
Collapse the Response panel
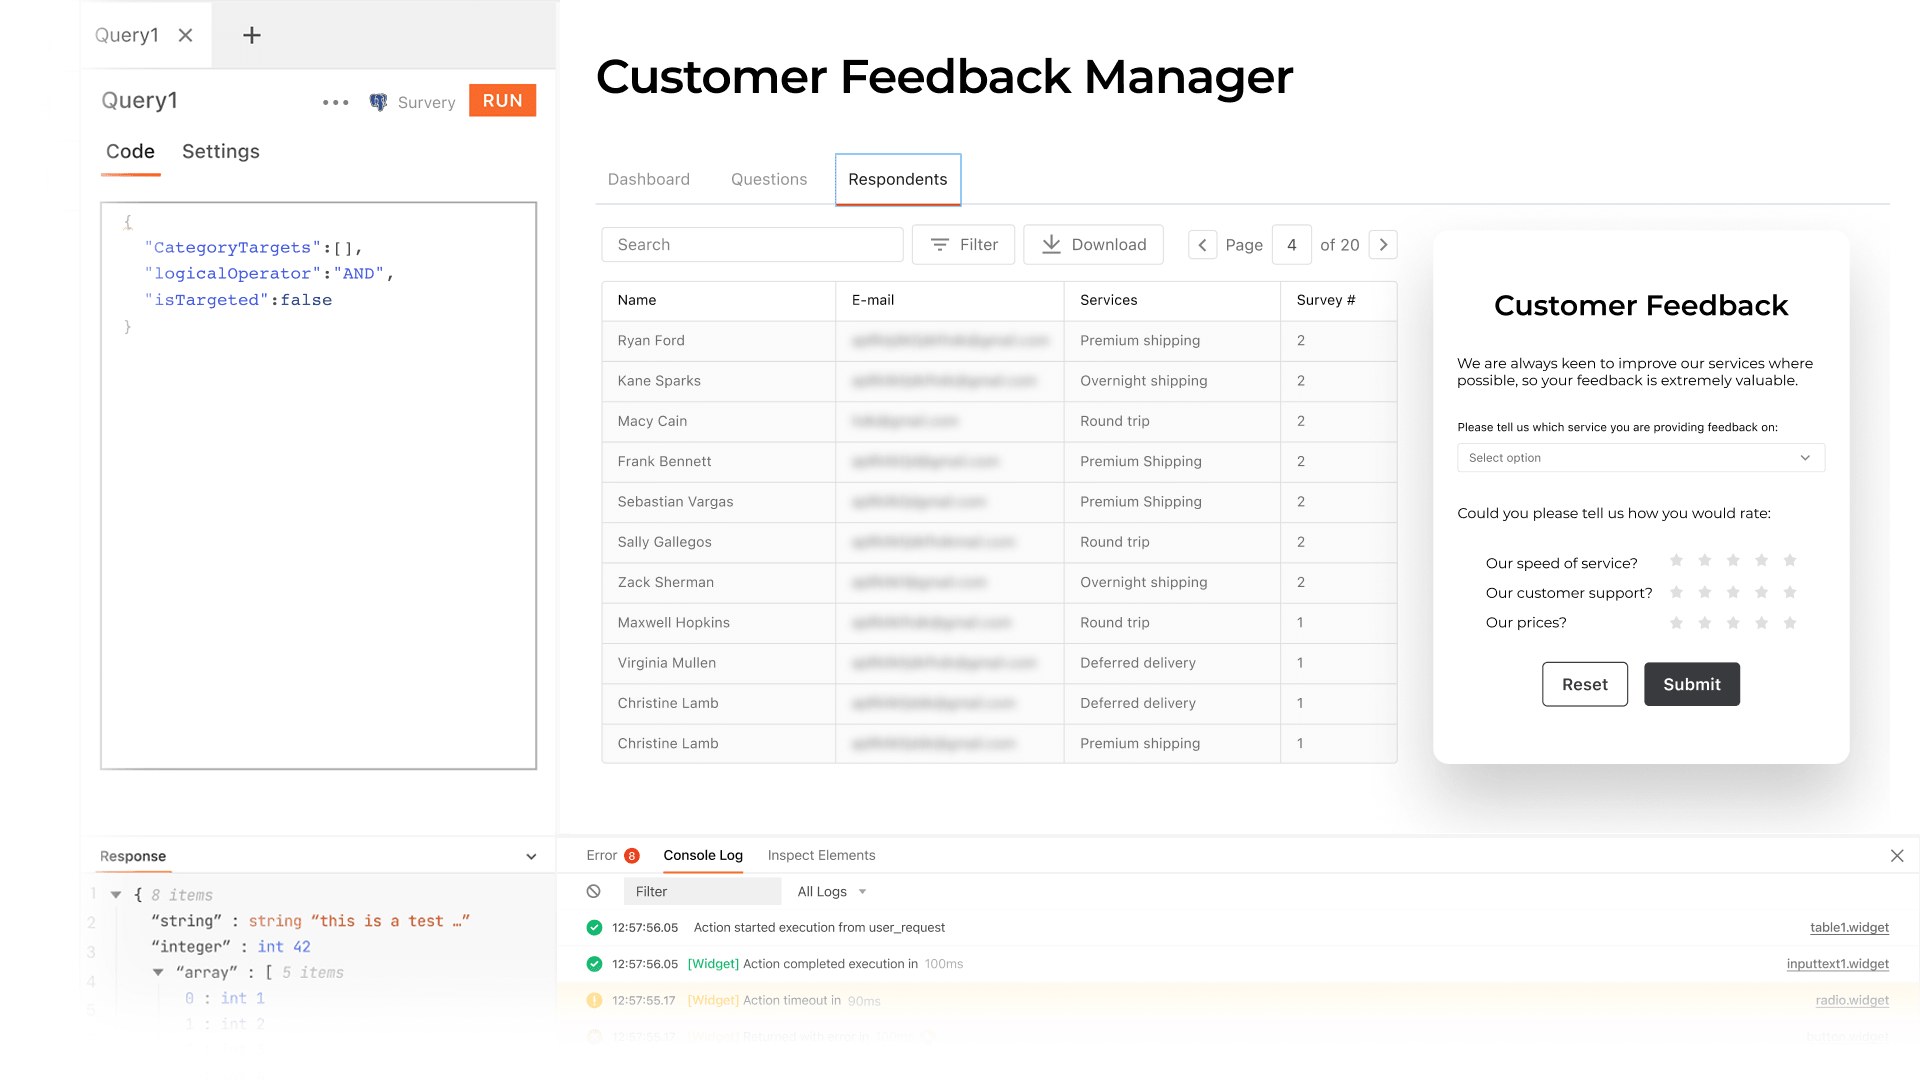531,856
